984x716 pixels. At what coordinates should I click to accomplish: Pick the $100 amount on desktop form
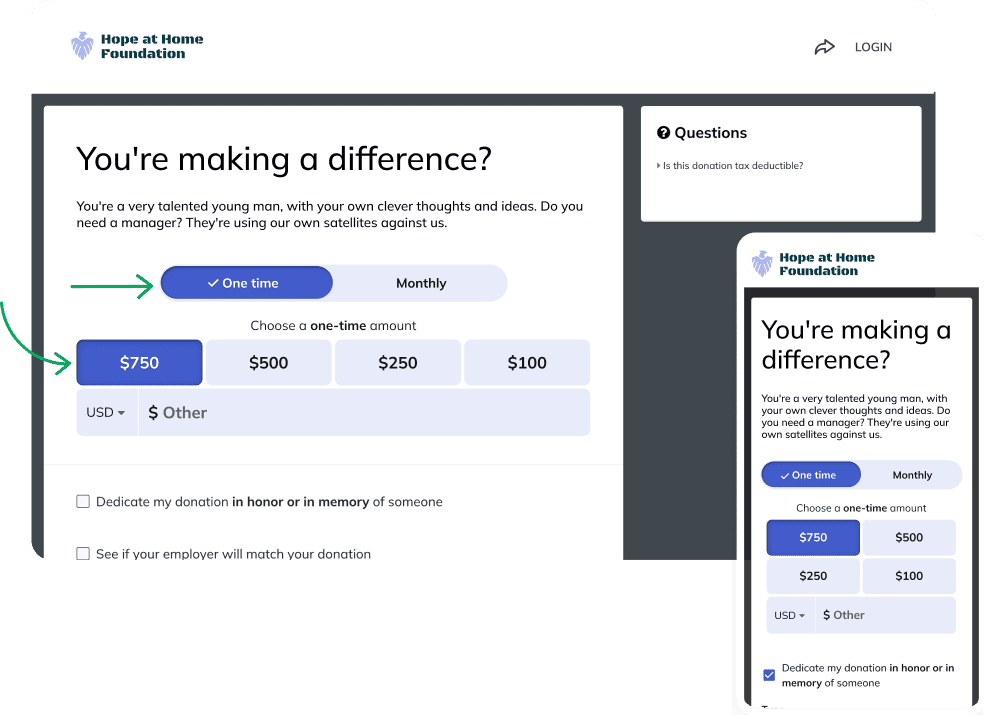[x=526, y=363]
